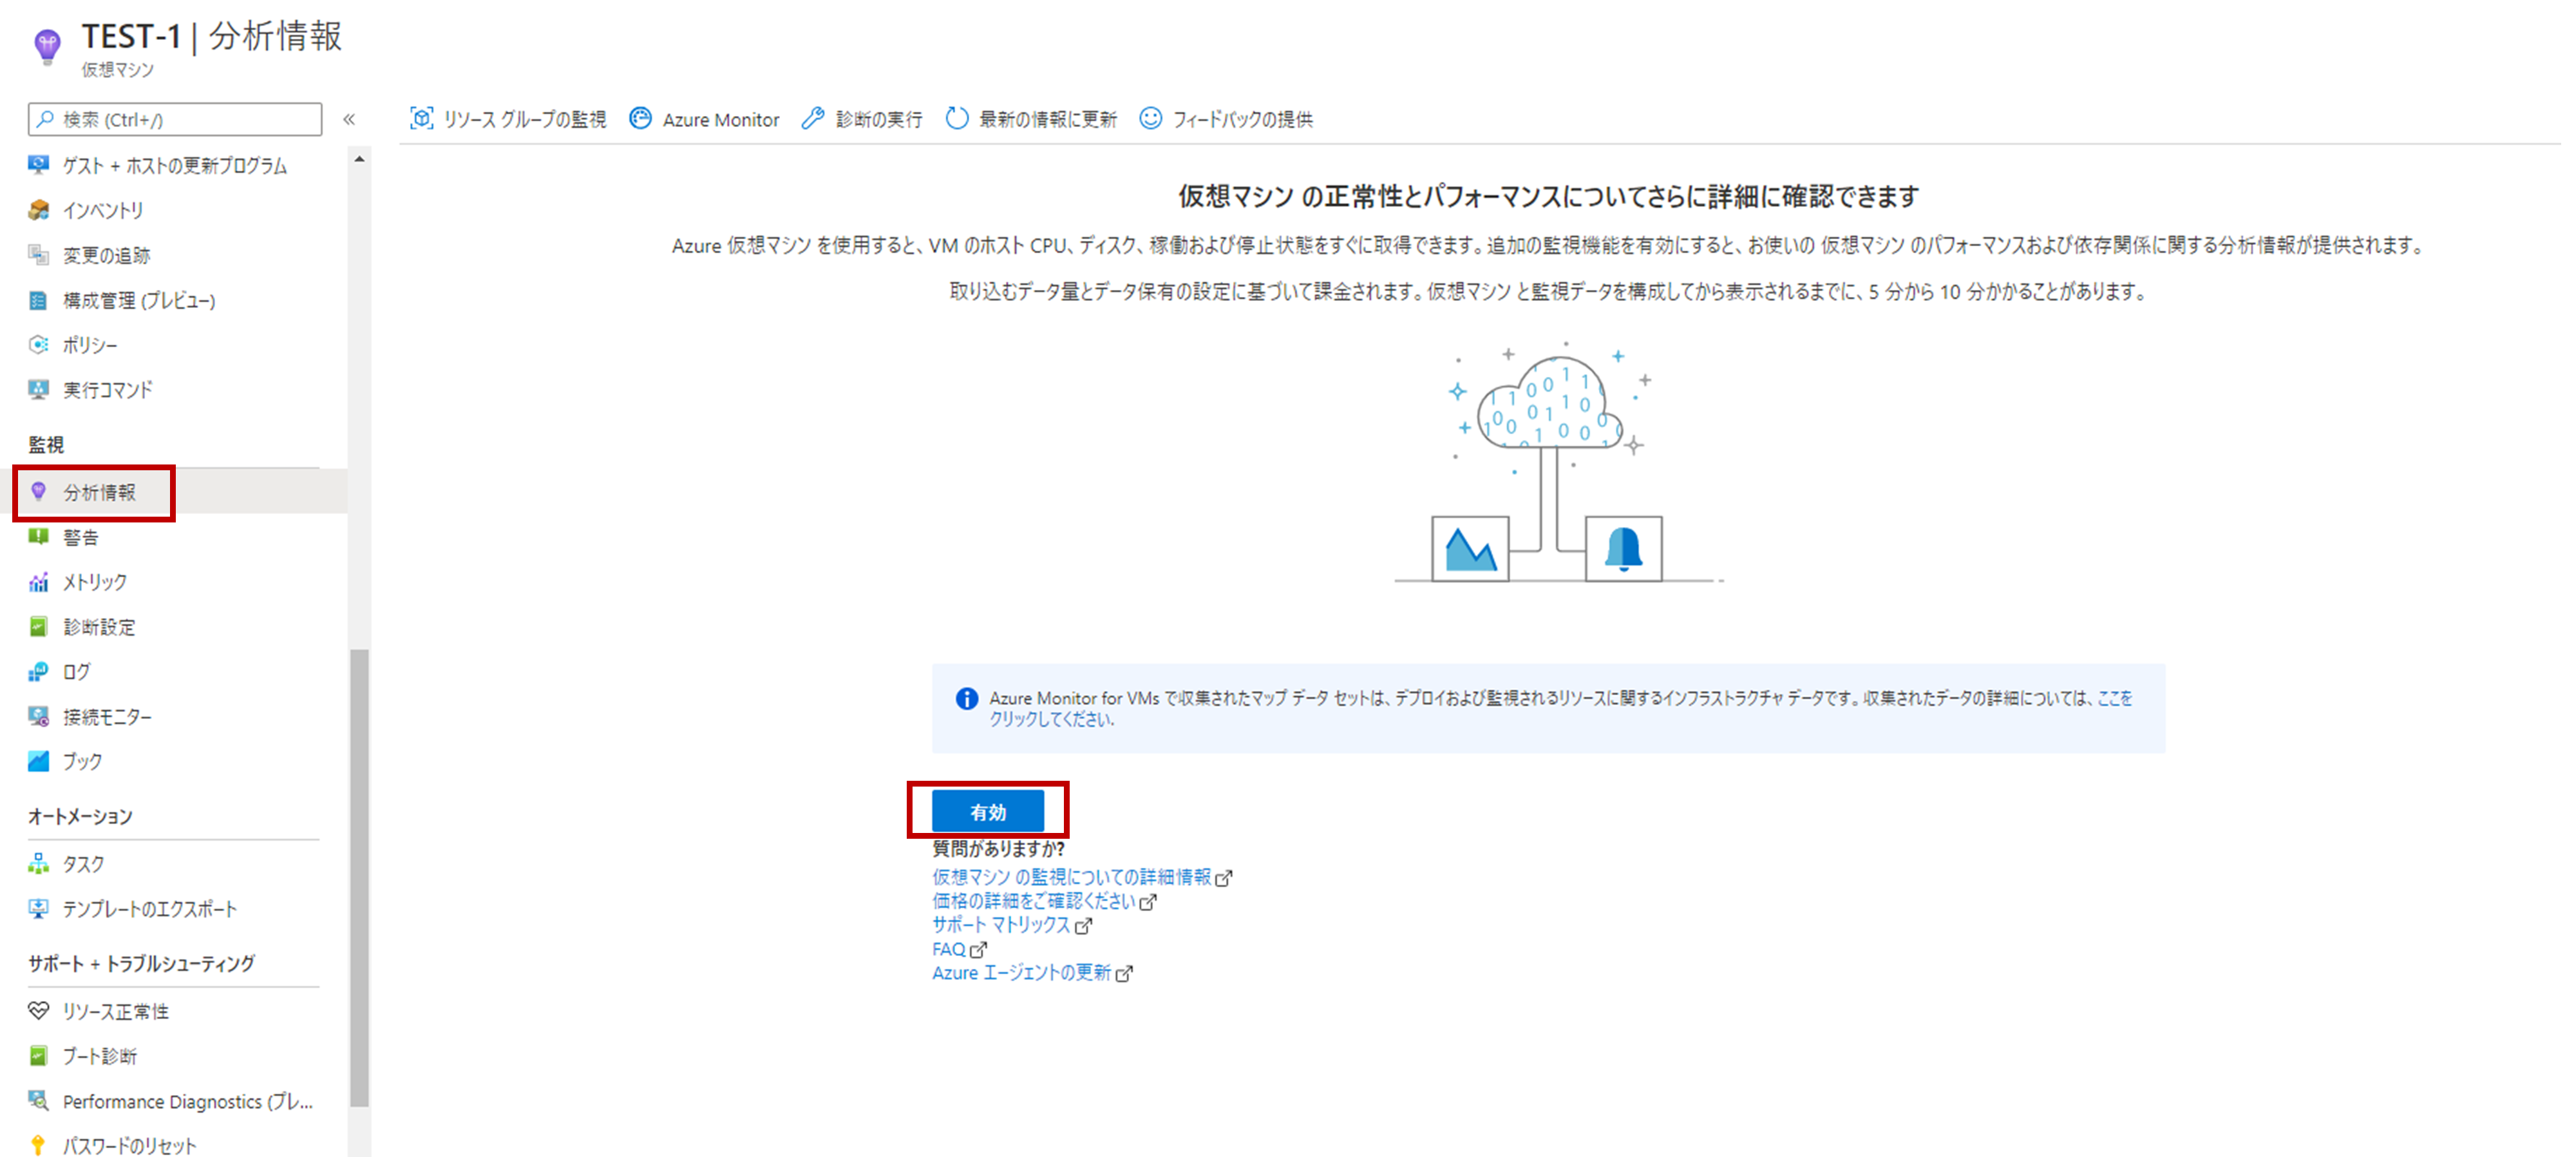This screenshot has width=2576, height=1157.
Task: Open the 診断設定 menu item
Action: 99,627
